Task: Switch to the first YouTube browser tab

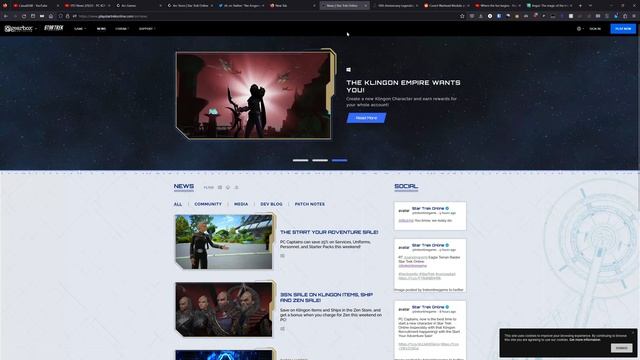Action: 35,6
